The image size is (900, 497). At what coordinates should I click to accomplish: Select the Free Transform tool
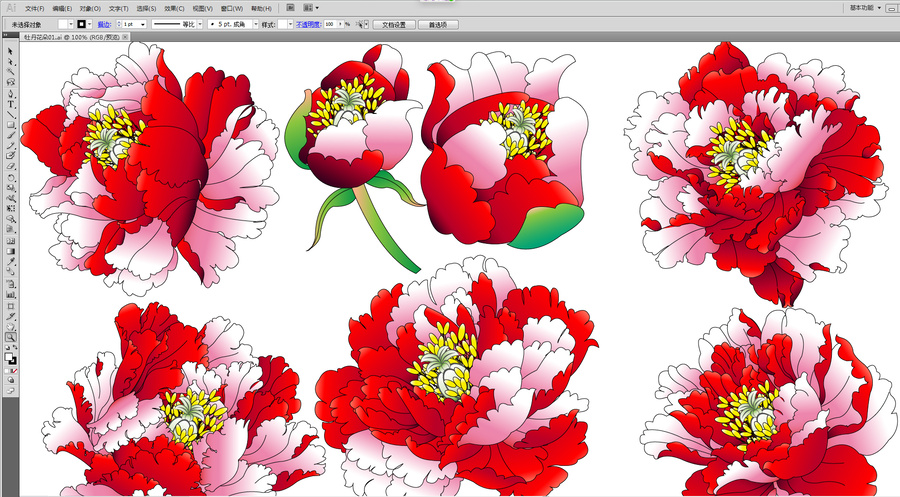pyautogui.click(x=10, y=208)
